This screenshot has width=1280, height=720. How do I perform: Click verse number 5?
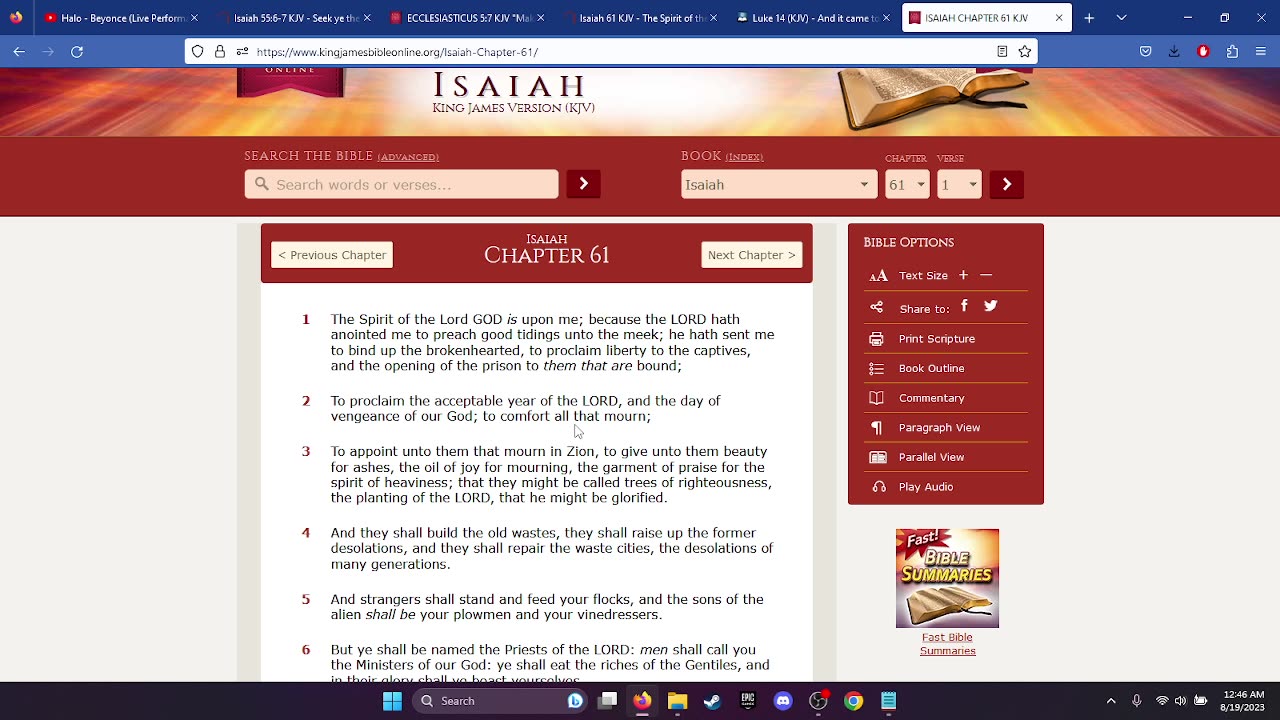pyautogui.click(x=306, y=600)
